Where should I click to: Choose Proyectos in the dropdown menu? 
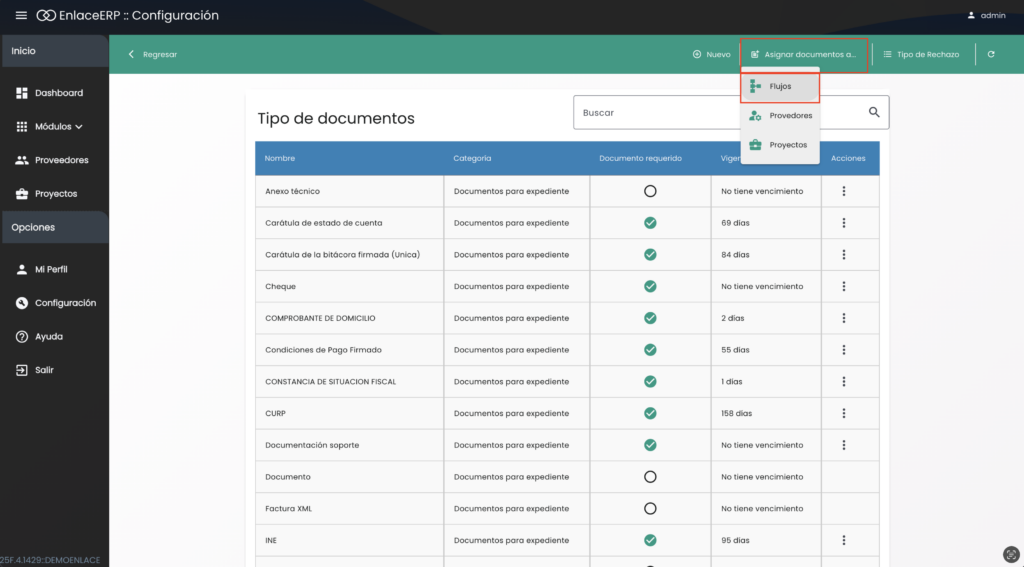pyautogui.click(x=787, y=145)
